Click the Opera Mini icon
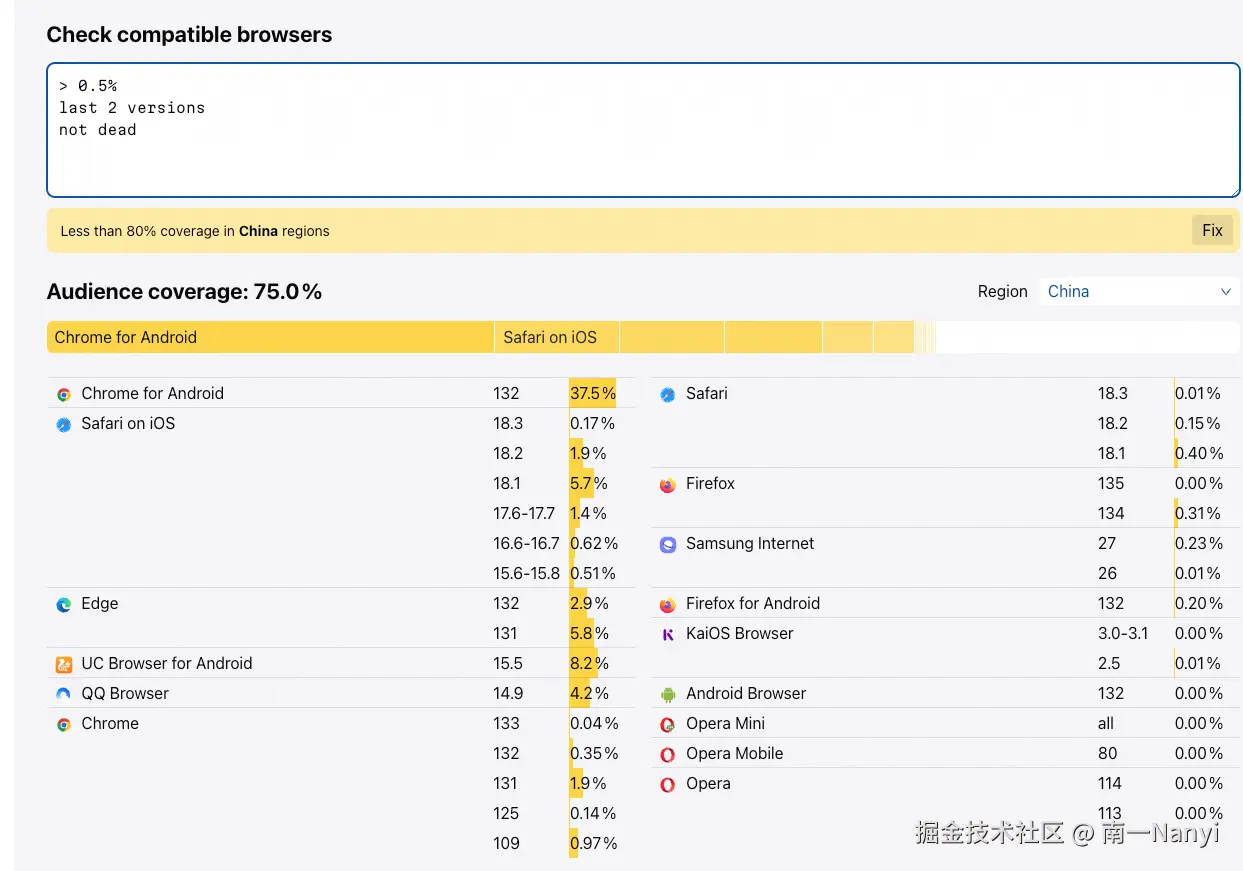Viewport: 1243px width, 871px height. click(x=668, y=725)
